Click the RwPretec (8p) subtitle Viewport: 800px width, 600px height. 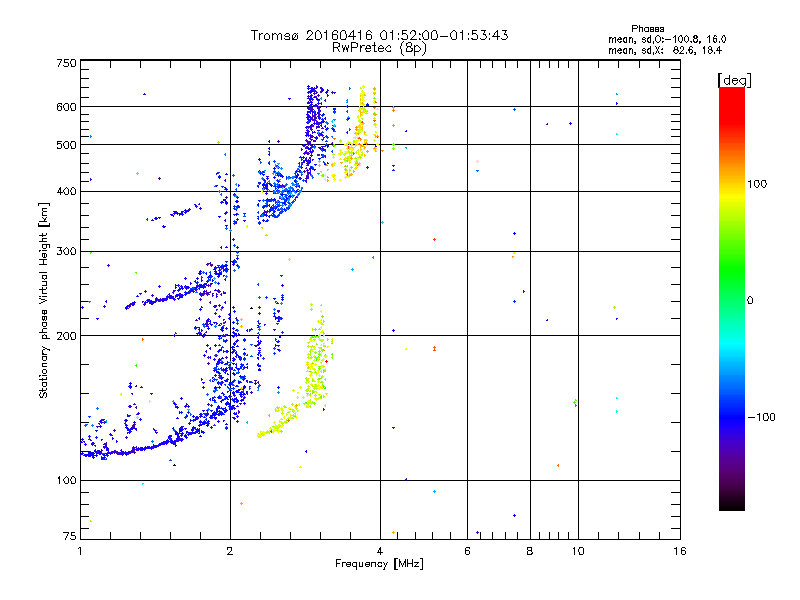379,48
